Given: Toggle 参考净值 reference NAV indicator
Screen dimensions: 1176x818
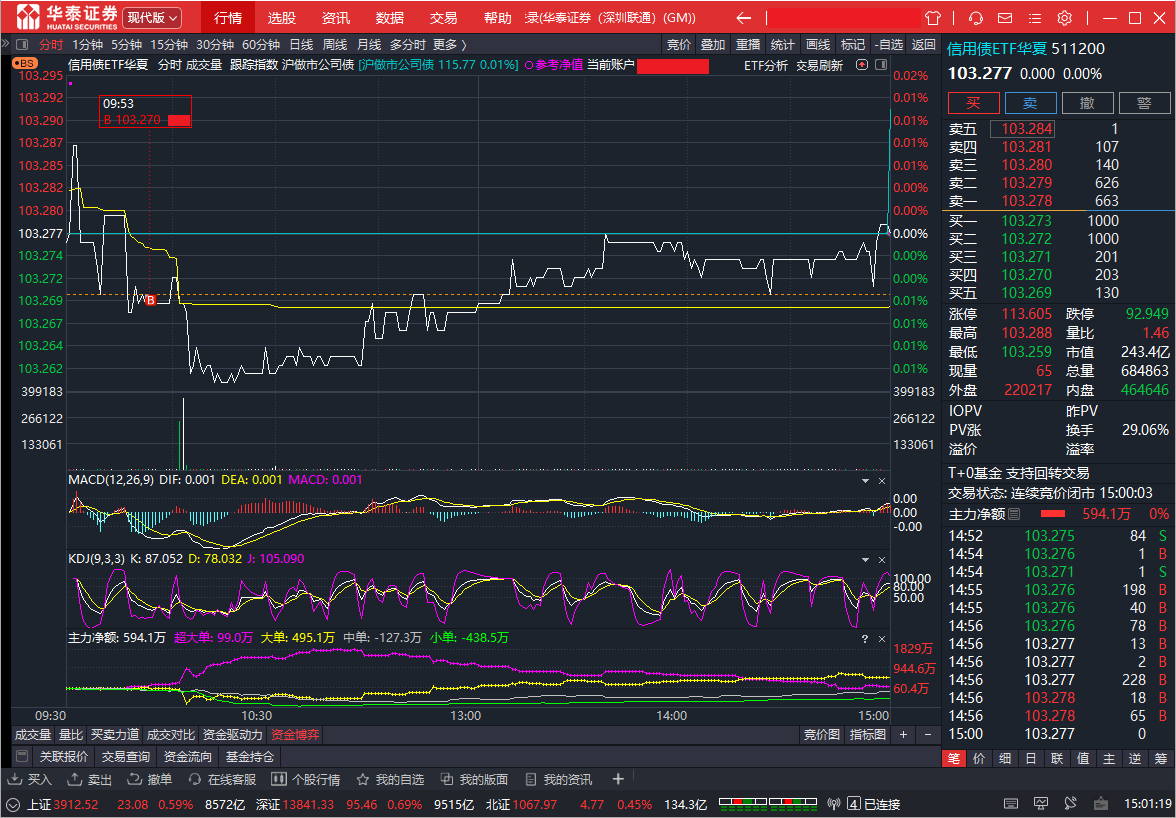Looking at the screenshot, I should (x=554, y=65).
